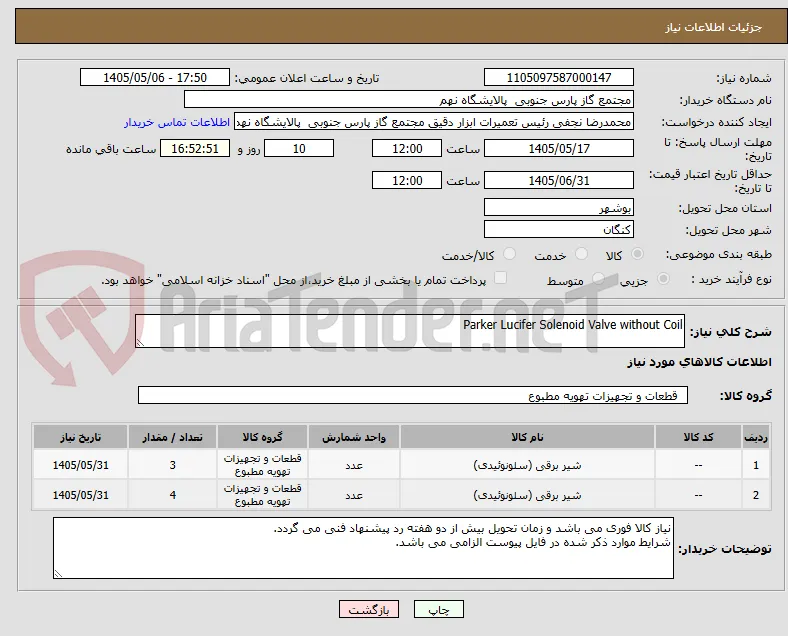Image resolution: width=788 pixels, height=636 pixels.
Task: Click the announcement date field 1405/05/06 - 17:50
Action: (x=155, y=77)
